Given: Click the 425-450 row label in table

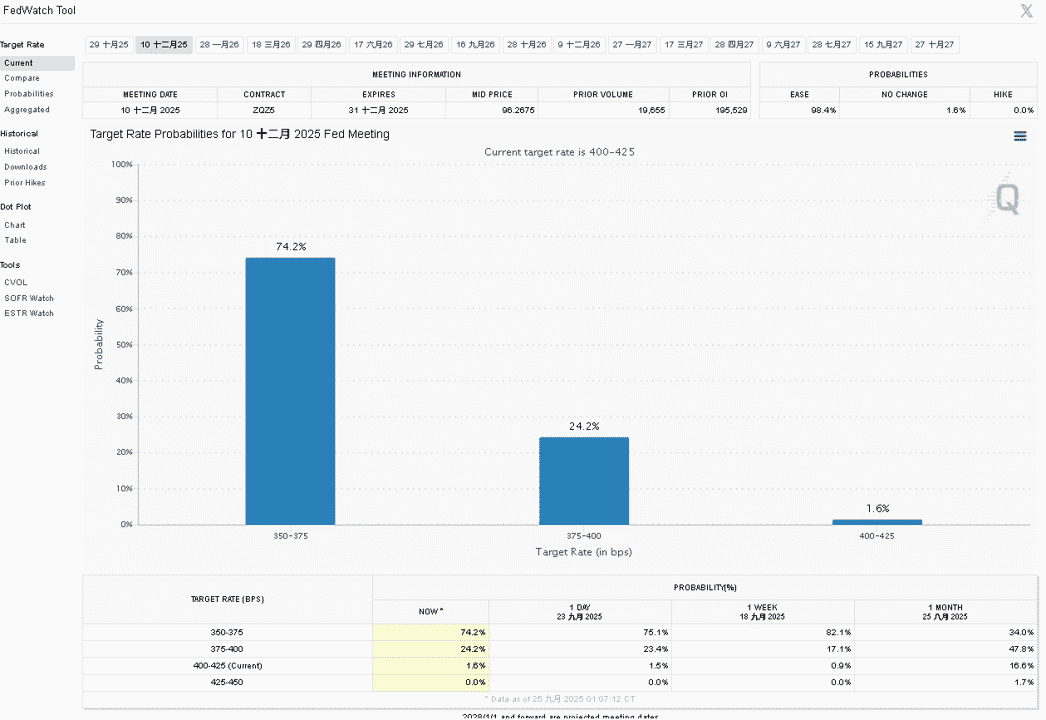Looking at the screenshot, I should tap(227, 683).
